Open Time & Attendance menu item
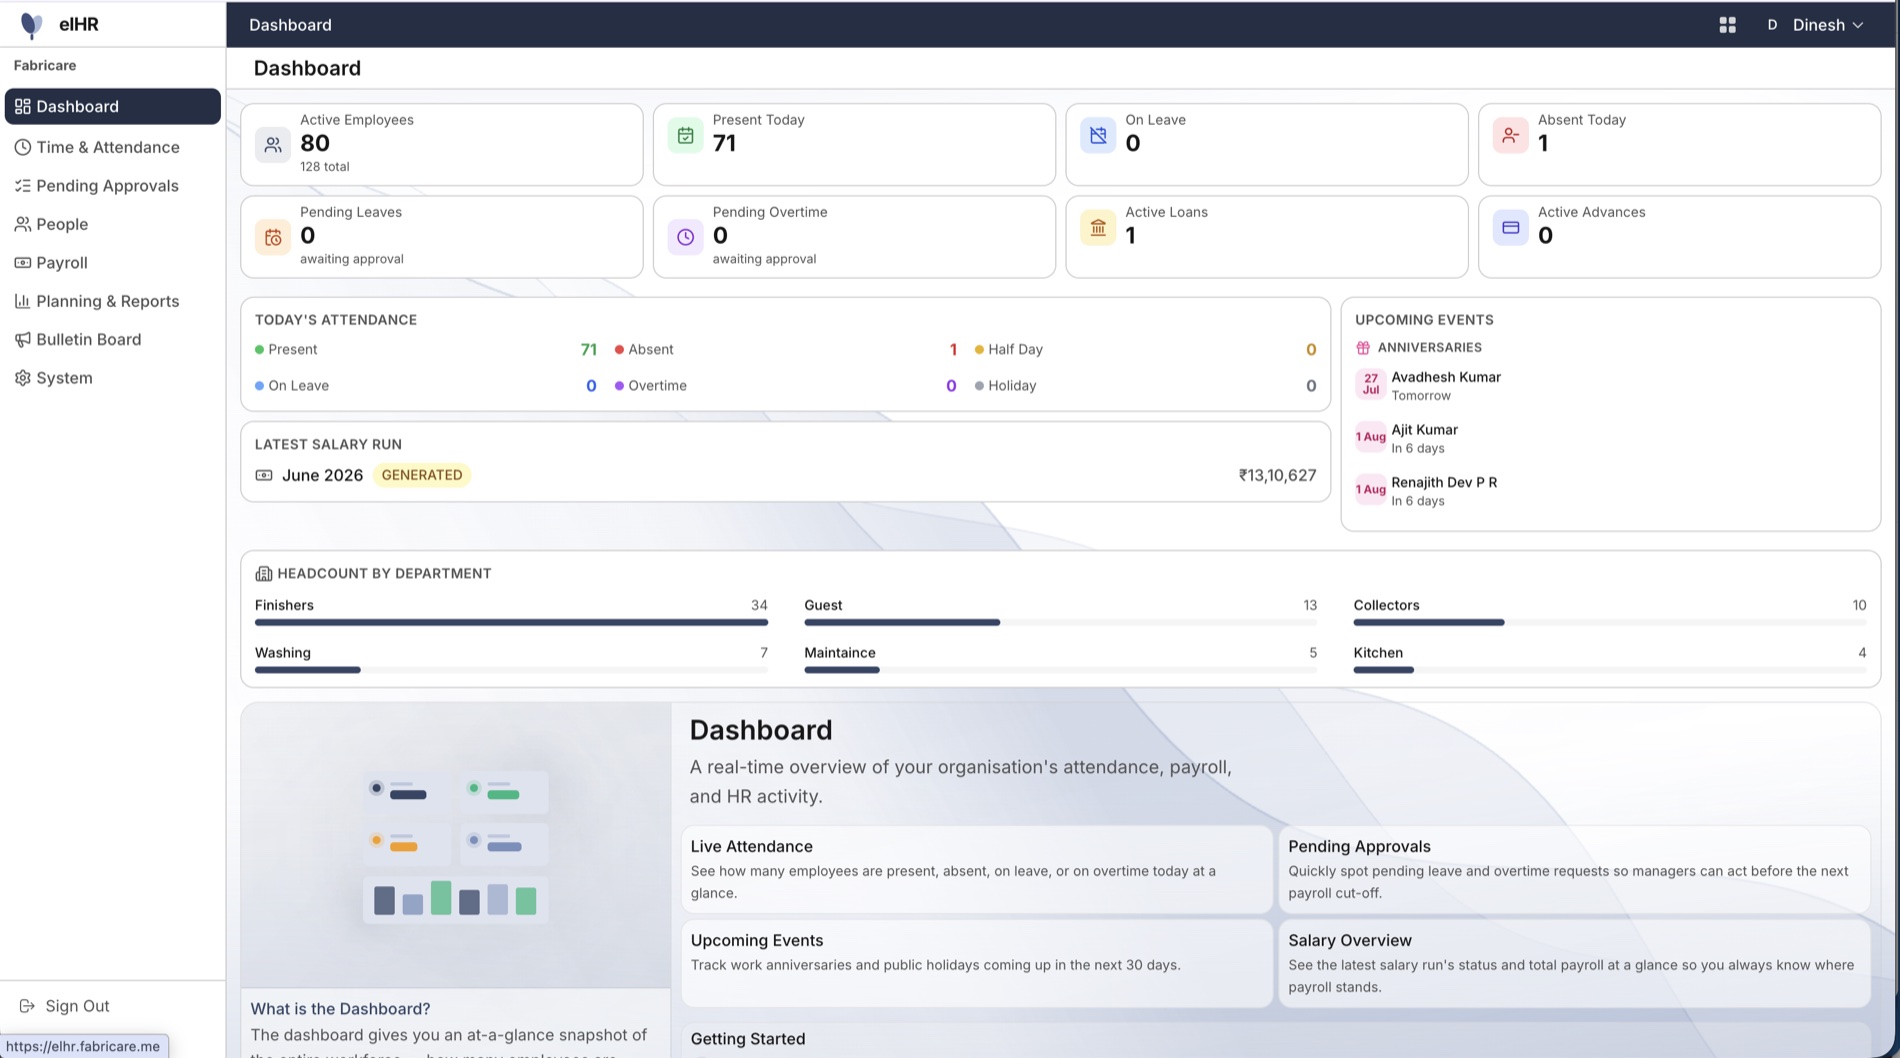This screenshot has height=1058, width=1900. tap(113, 147)
